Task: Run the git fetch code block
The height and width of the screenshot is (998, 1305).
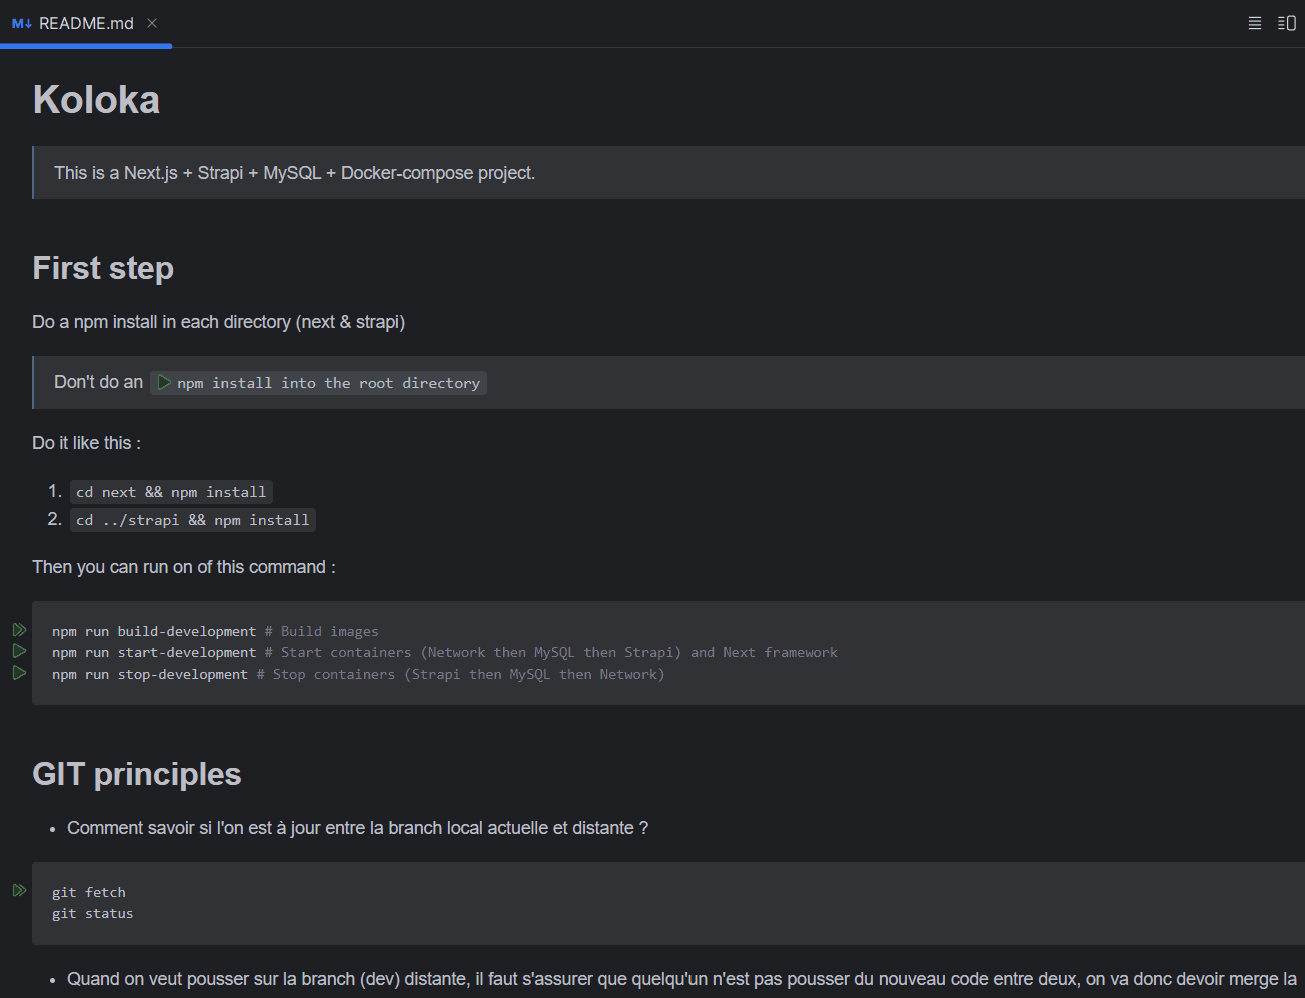Action: [19, 890]
